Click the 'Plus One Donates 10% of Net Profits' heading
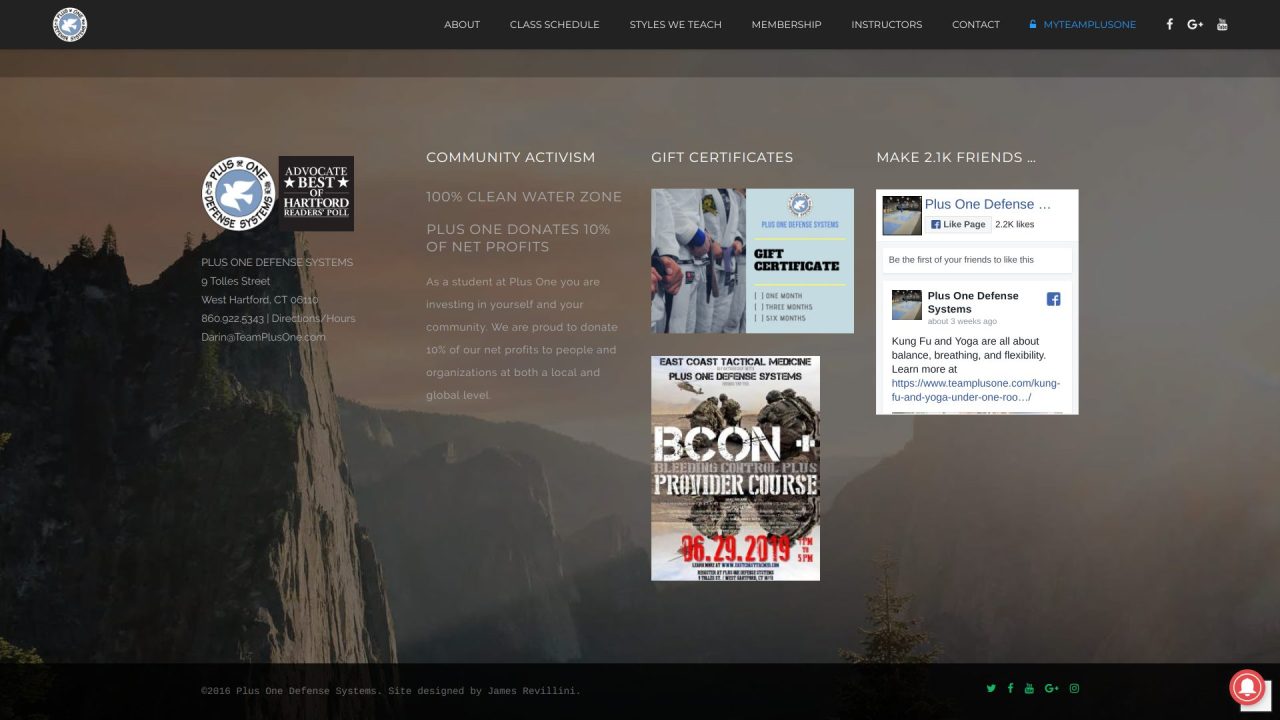 518,238
